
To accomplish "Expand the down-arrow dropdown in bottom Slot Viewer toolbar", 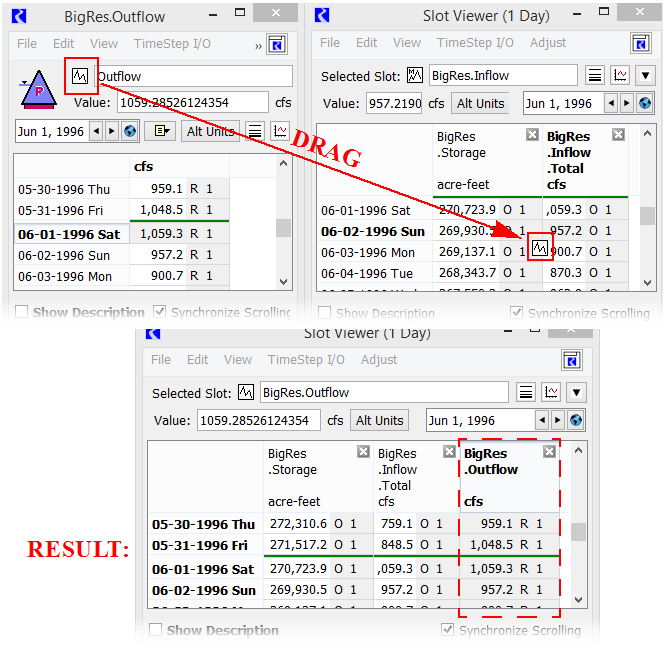I will pos(576,393).
